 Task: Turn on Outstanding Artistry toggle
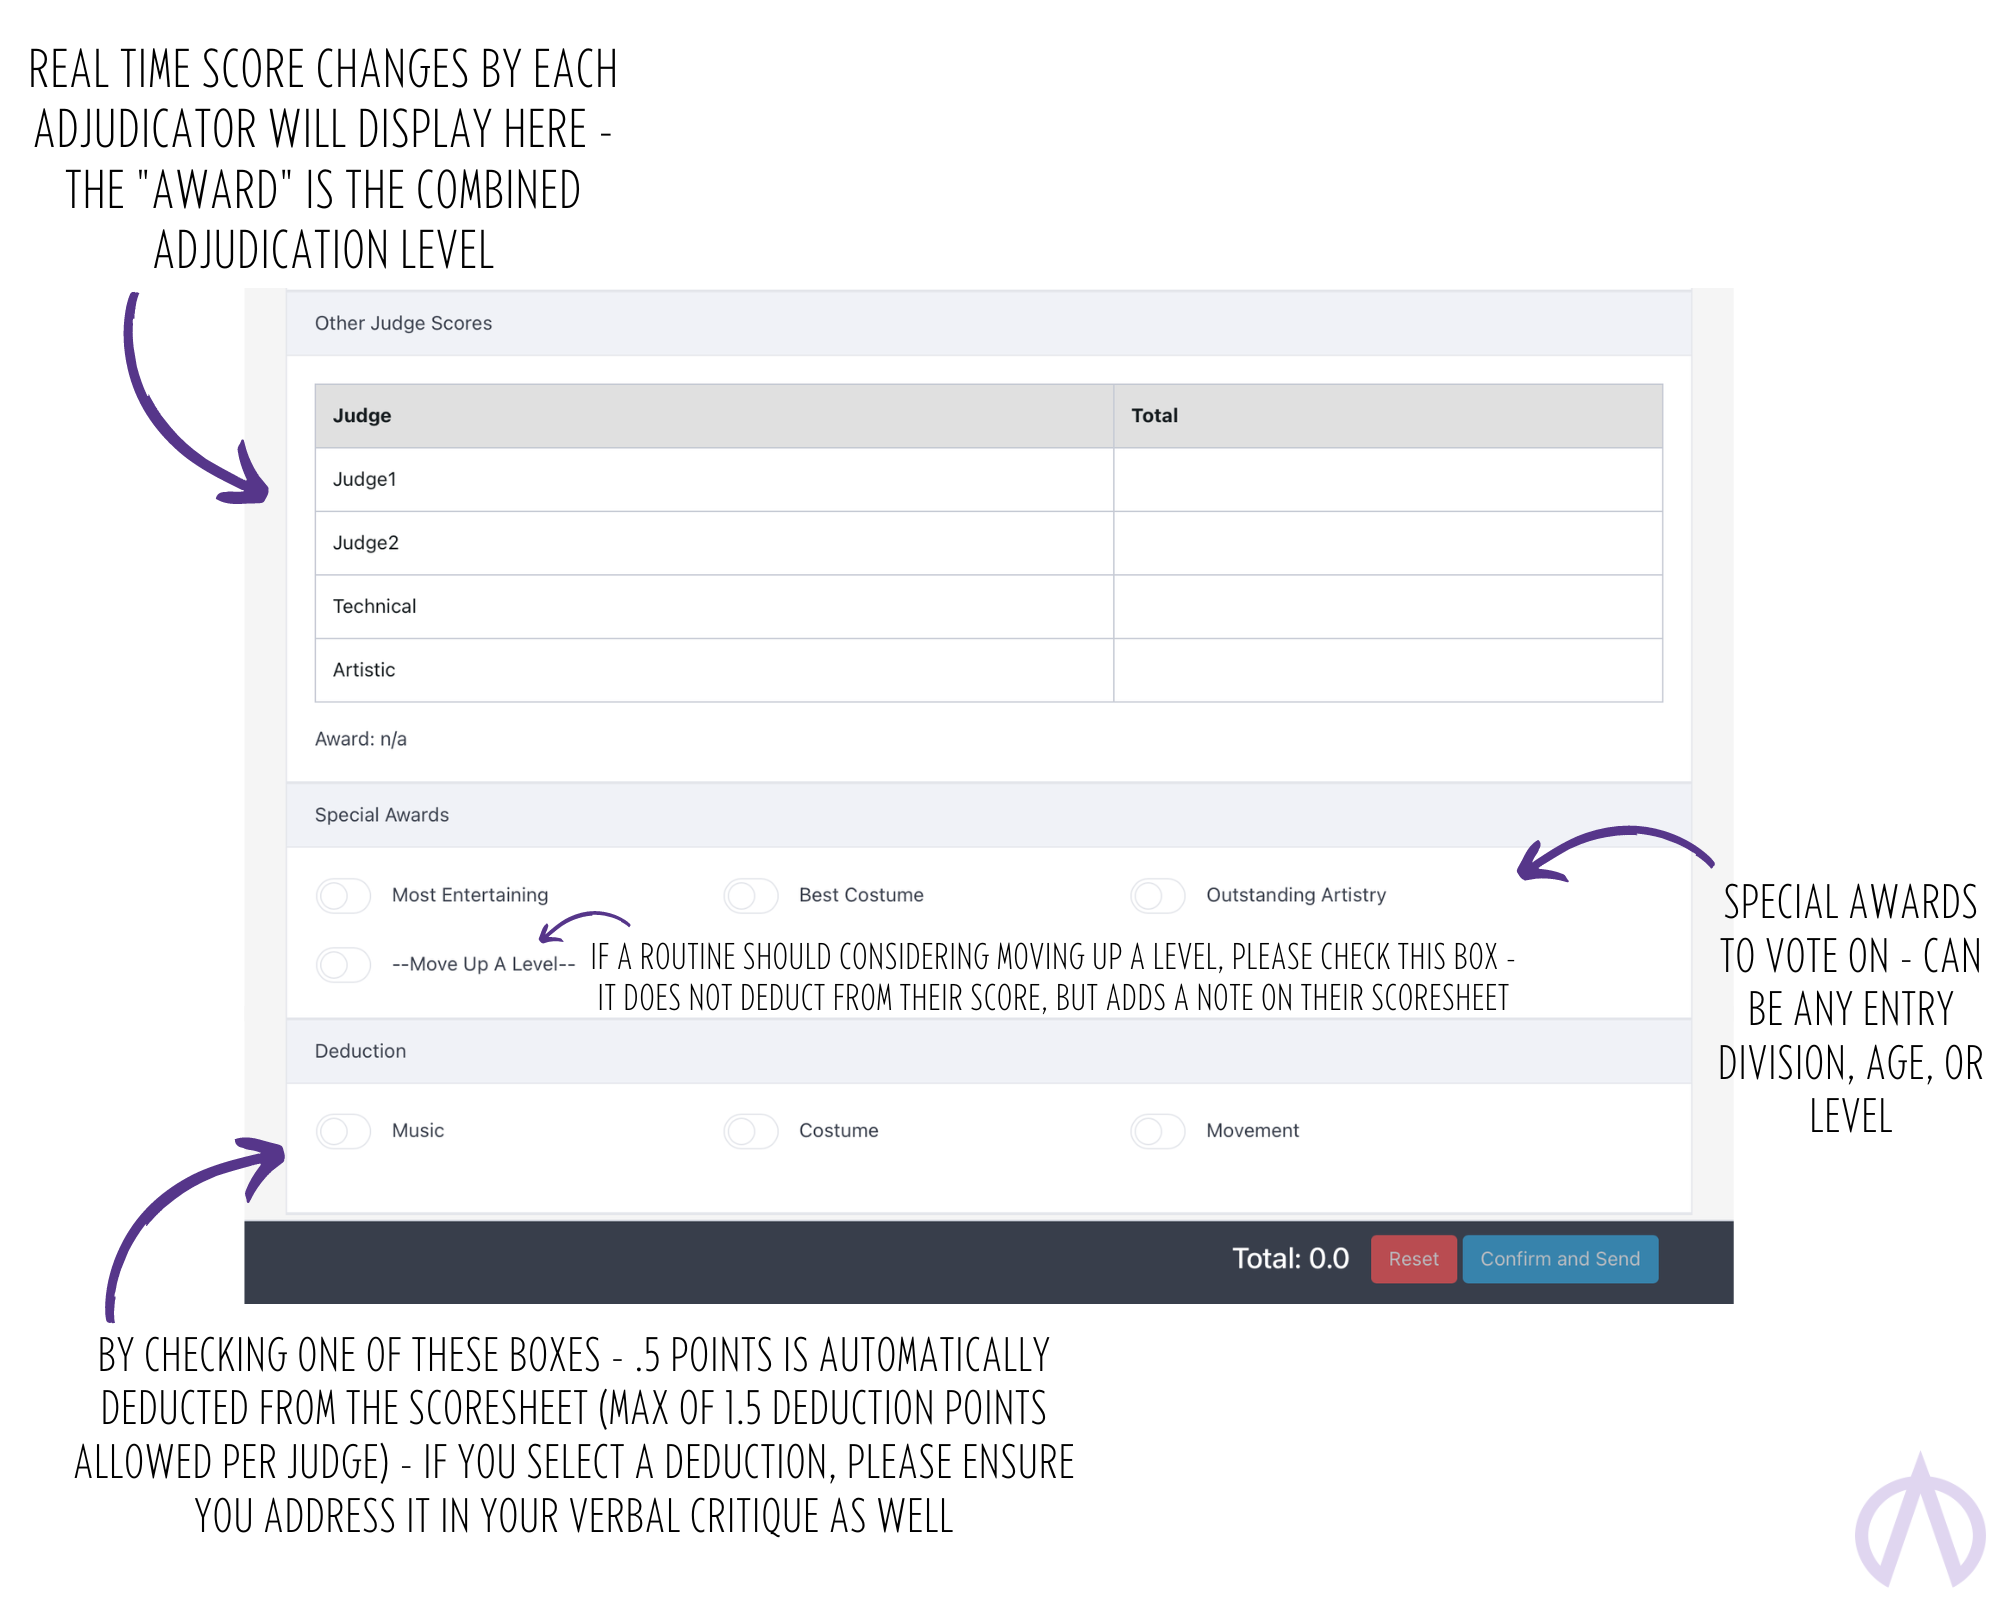tap(1158, 895)
